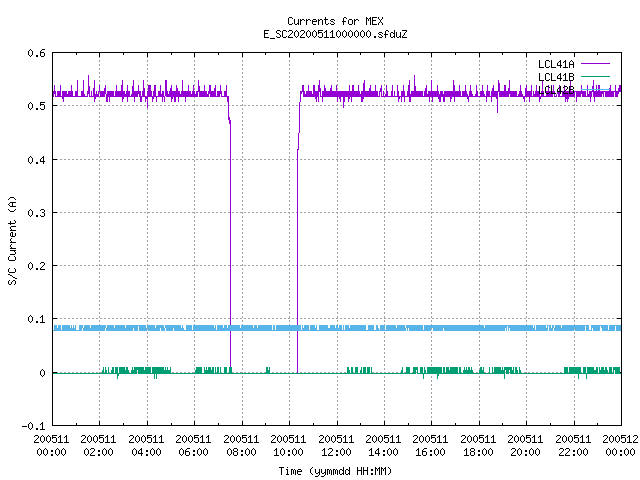
Task: Click the 200511 06:00 x-axis label
Action: coord(193,445)
